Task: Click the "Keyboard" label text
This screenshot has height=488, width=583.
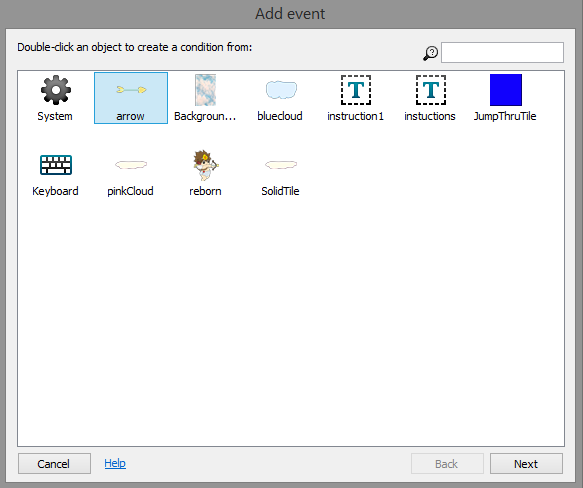Action: [55, 191]
